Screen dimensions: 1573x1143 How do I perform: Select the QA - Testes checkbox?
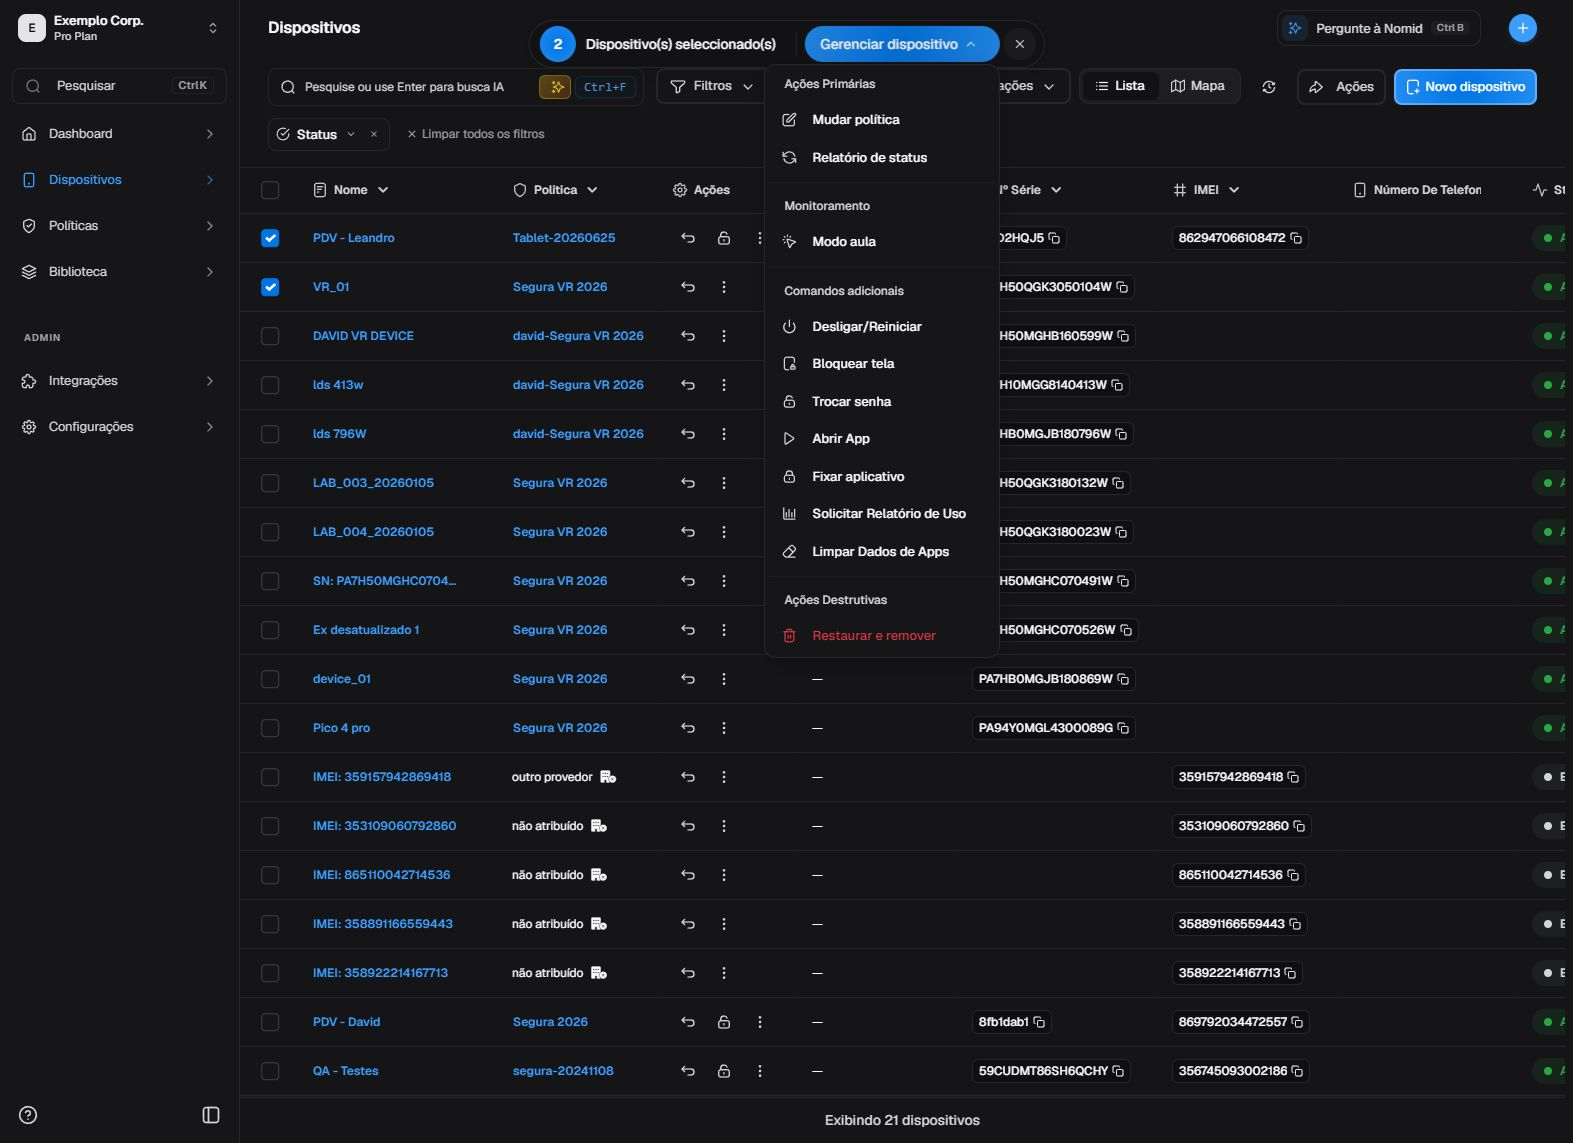click(270, 1071)
